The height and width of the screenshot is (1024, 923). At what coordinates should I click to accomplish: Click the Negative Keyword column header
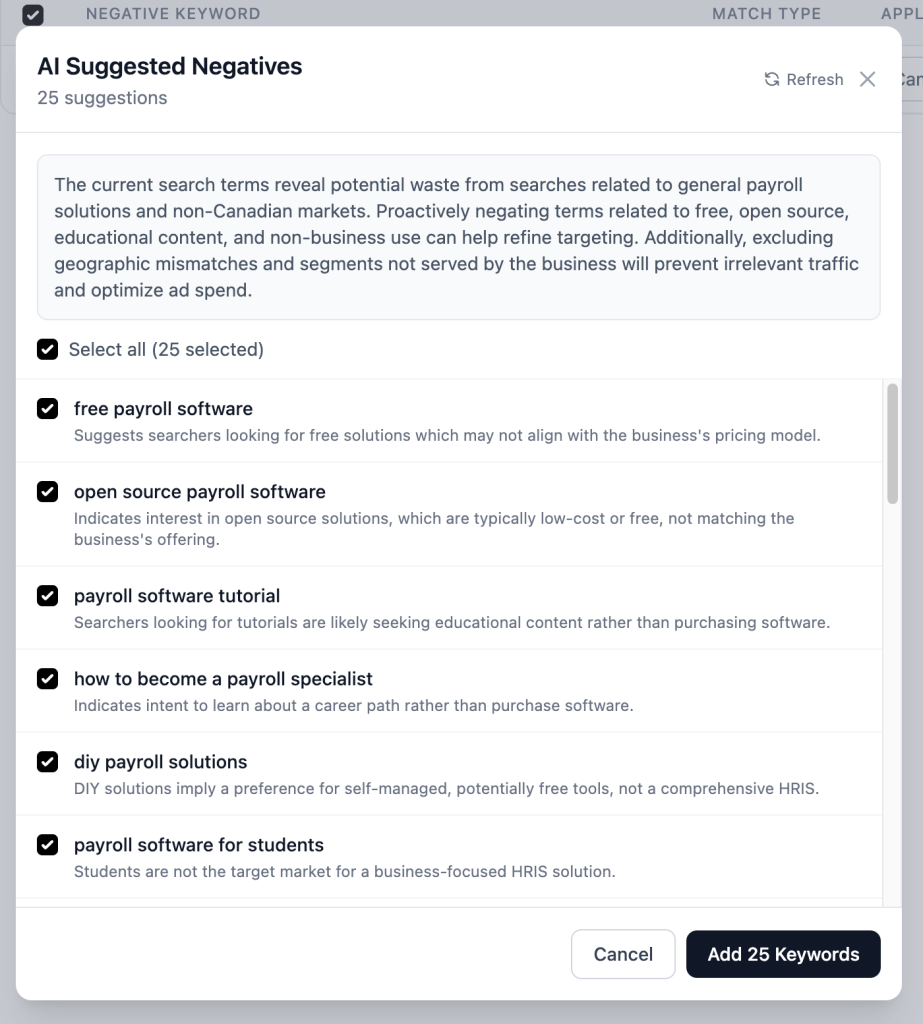coord(173,14)
